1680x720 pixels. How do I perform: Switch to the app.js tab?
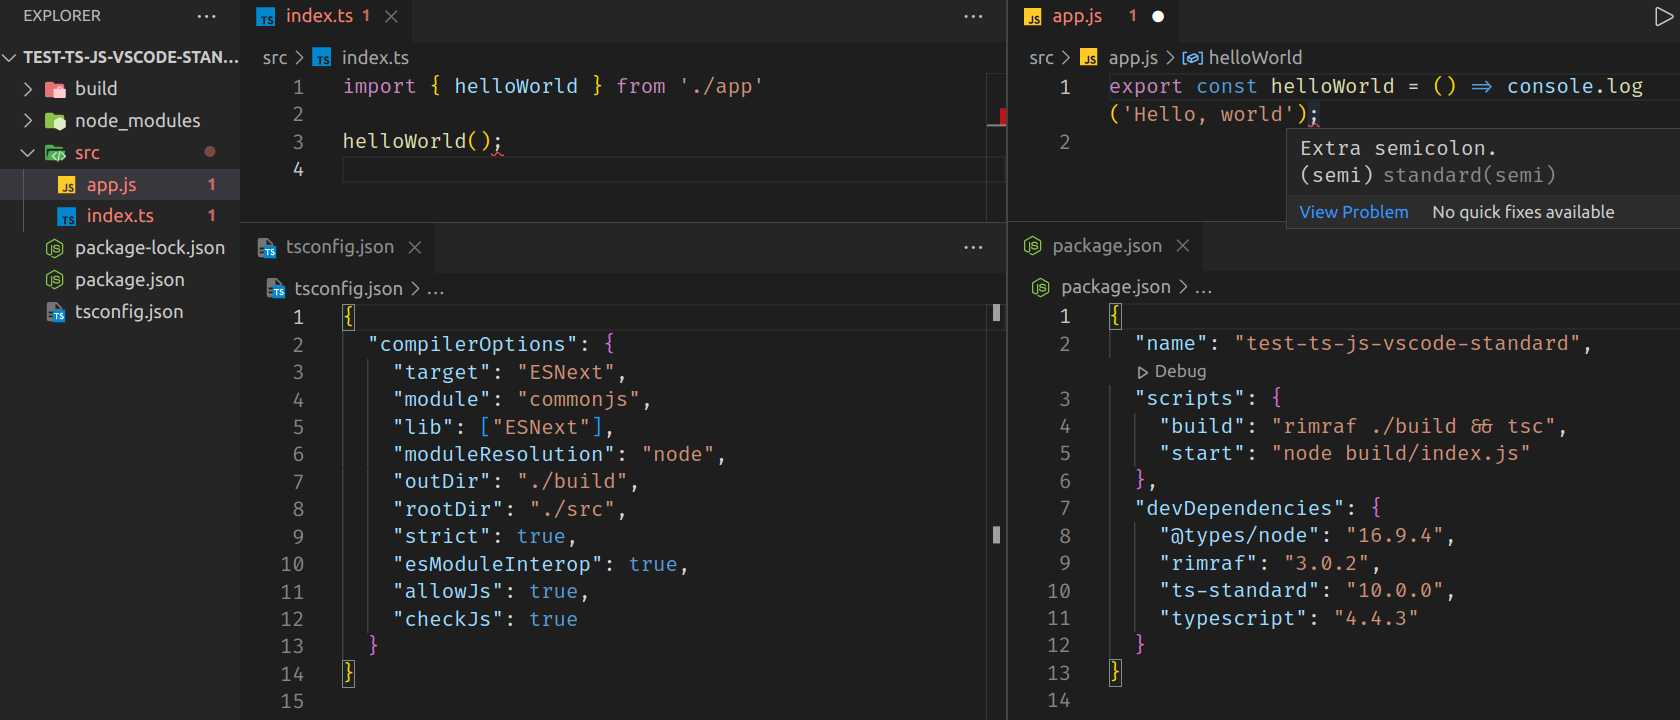pos(1077,16)
